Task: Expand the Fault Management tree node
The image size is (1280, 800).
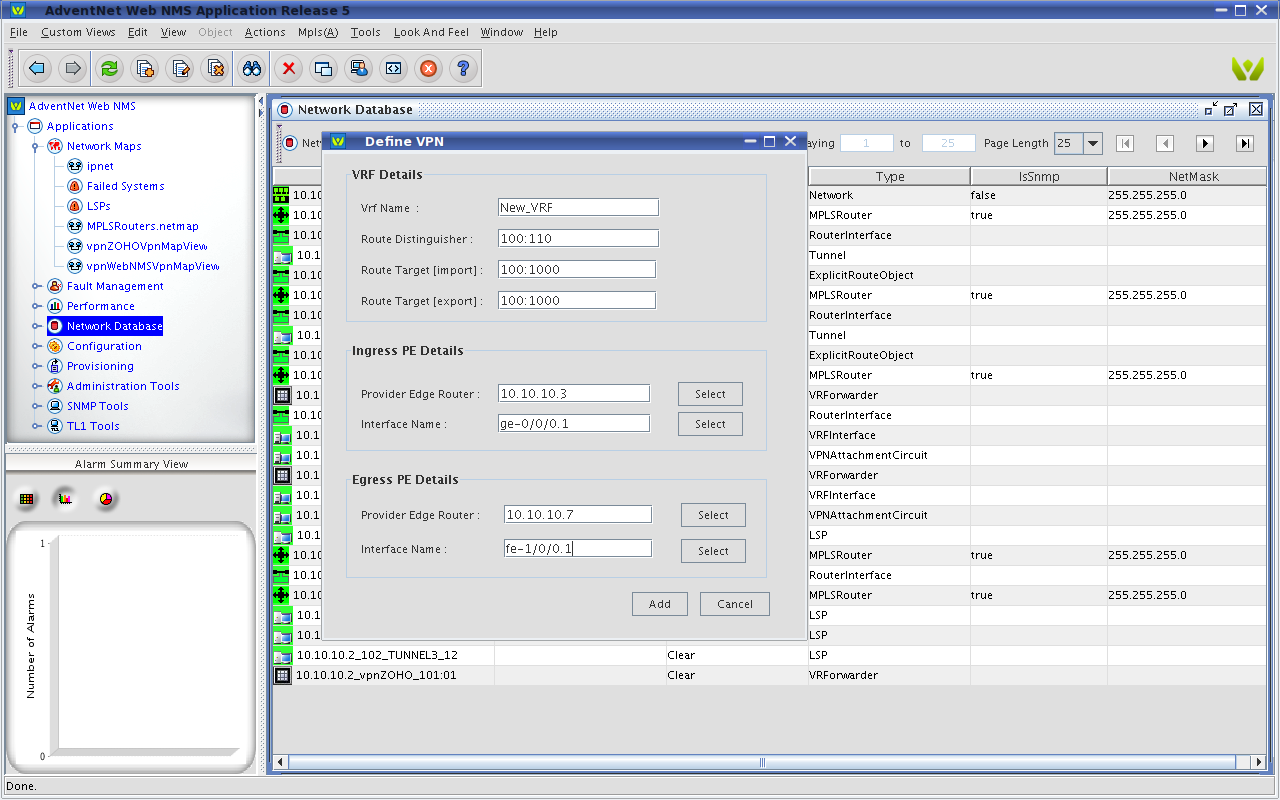Action: (x=35, y=287)
